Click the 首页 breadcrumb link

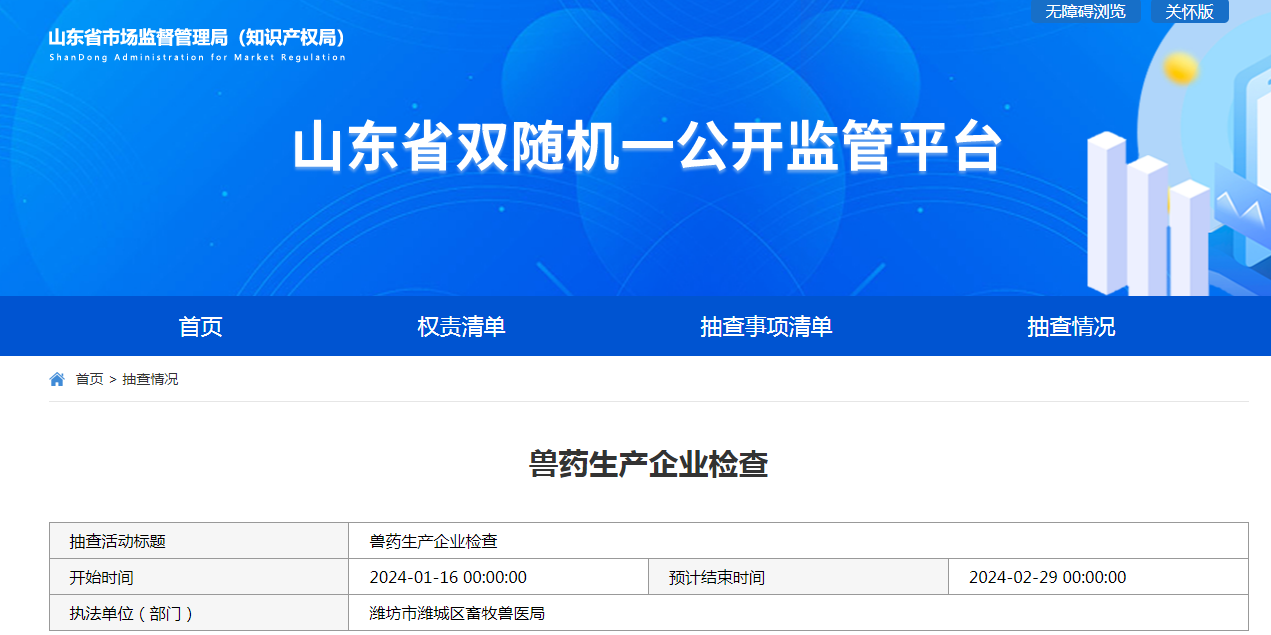click(x=89, y=379)
